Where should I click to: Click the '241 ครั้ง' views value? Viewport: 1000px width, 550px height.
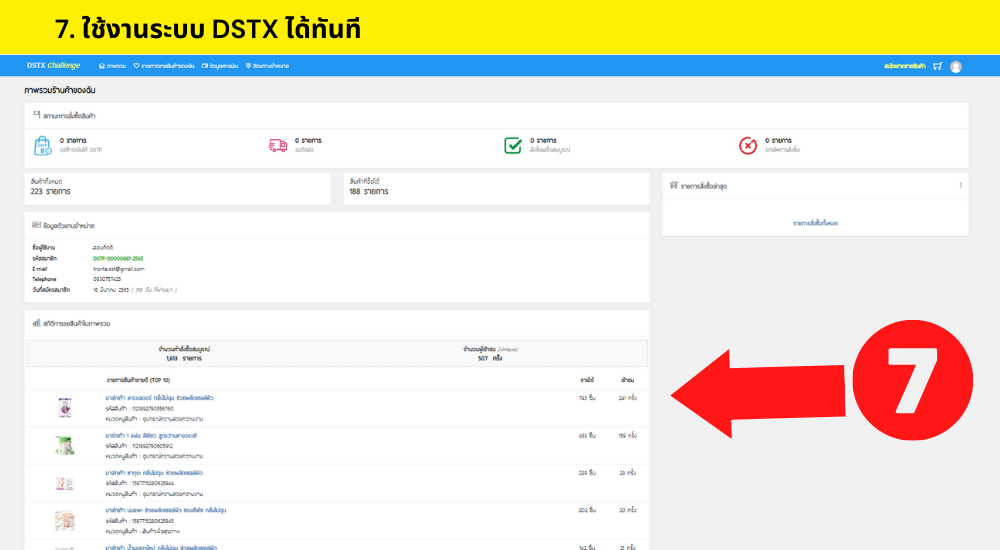click(x=628, y=398)
